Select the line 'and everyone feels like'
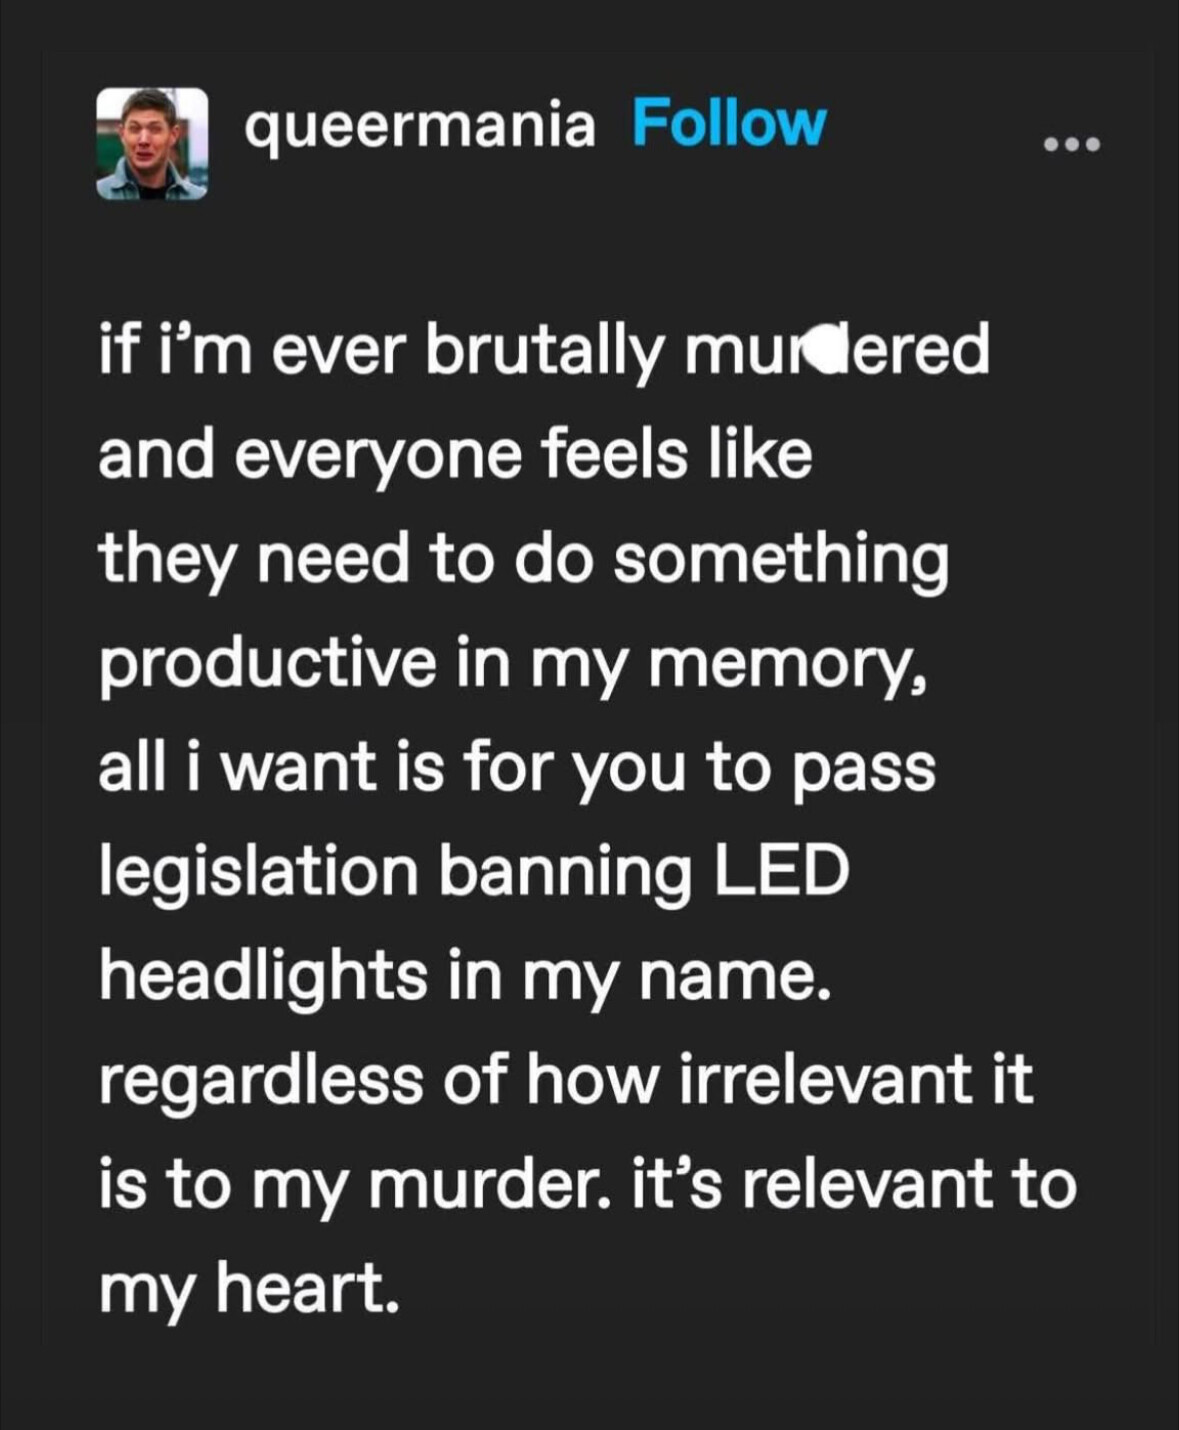 pyautogui.click(x=455, y=456)
